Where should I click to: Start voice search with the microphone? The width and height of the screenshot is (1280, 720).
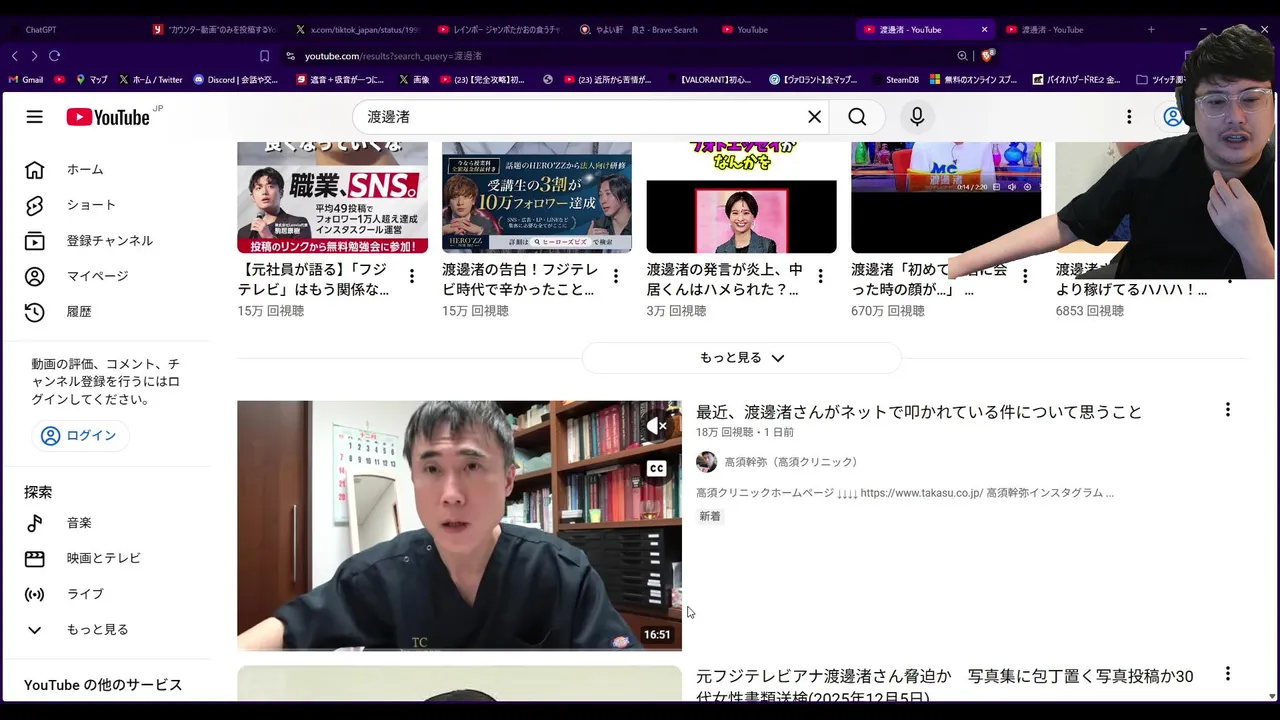[917, 117]
